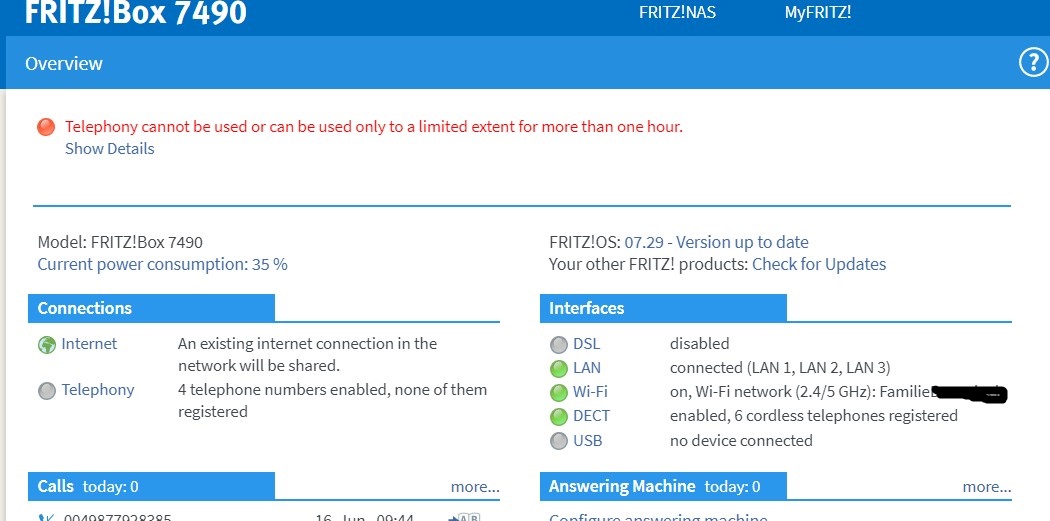Expand more in Answering Machine section
This screenshot has height=521, width=1050.
pyautogui.click(x=986, y=487)
